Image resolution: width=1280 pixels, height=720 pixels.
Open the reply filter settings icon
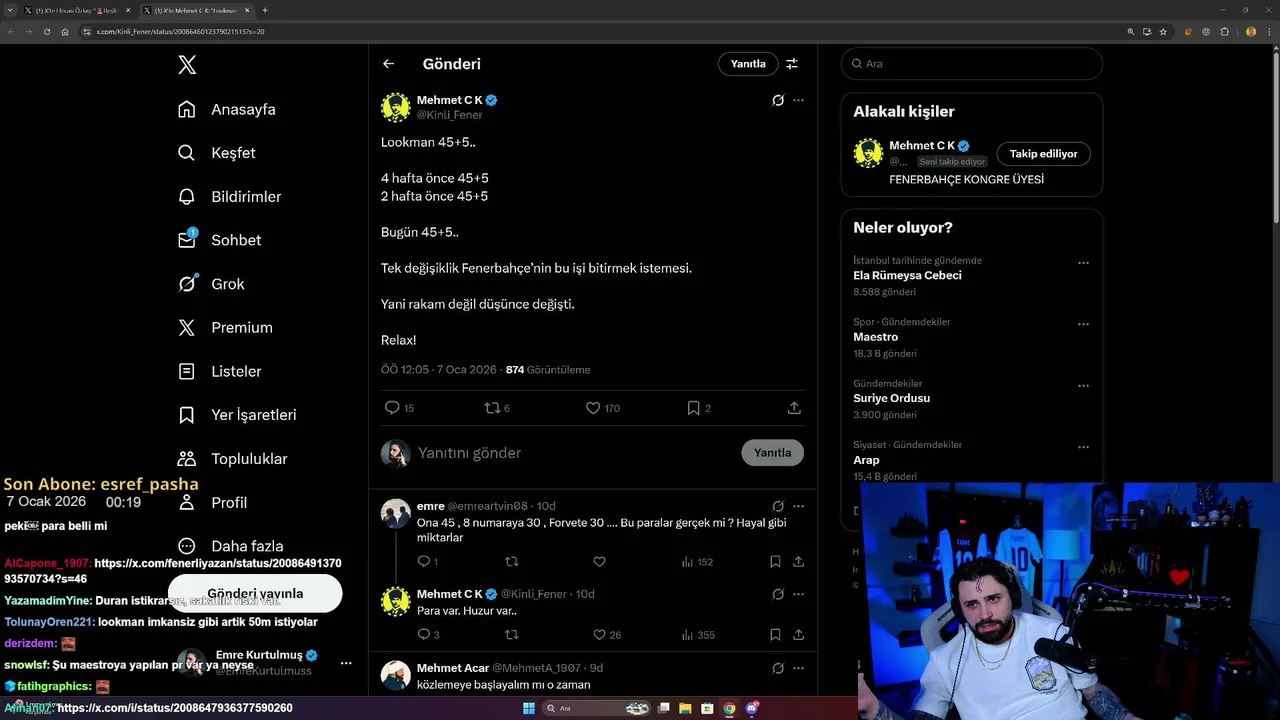point(792,64)
